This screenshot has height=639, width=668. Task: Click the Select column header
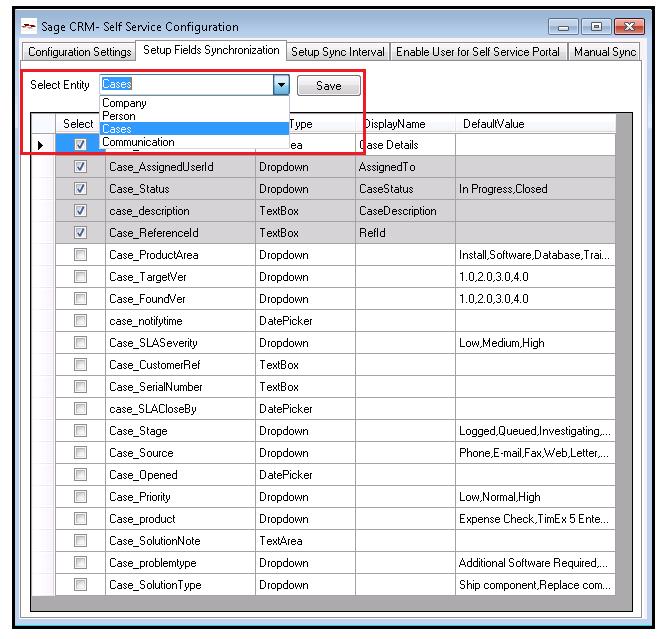[78, 124]
